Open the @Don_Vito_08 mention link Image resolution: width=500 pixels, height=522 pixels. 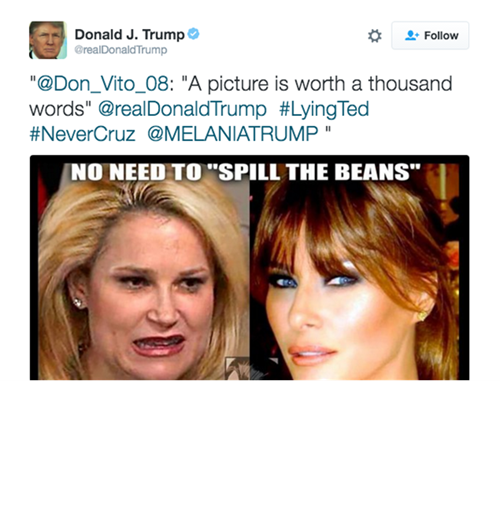pos(102,84)
